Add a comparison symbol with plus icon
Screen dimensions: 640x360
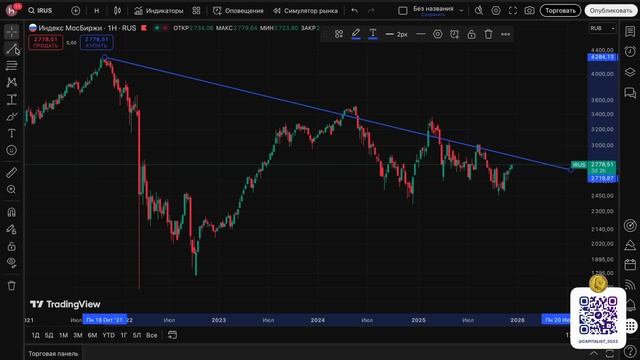pos(76,11)
